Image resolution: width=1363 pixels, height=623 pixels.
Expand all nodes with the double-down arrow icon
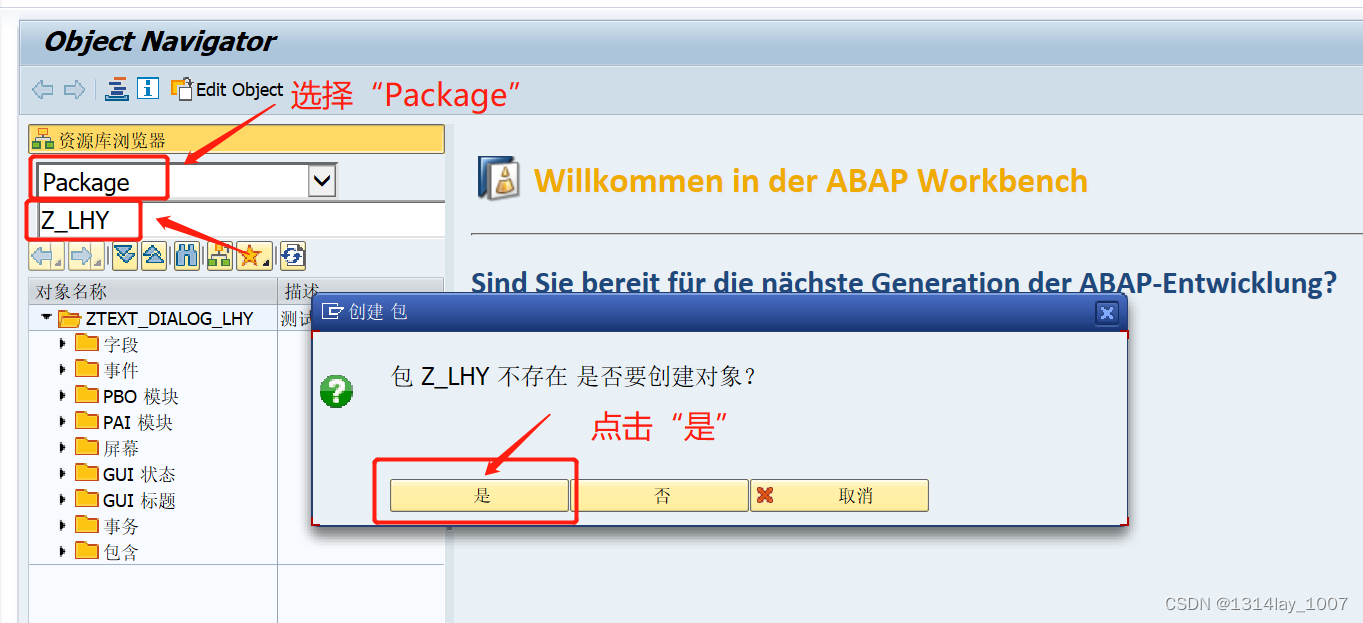124,256
